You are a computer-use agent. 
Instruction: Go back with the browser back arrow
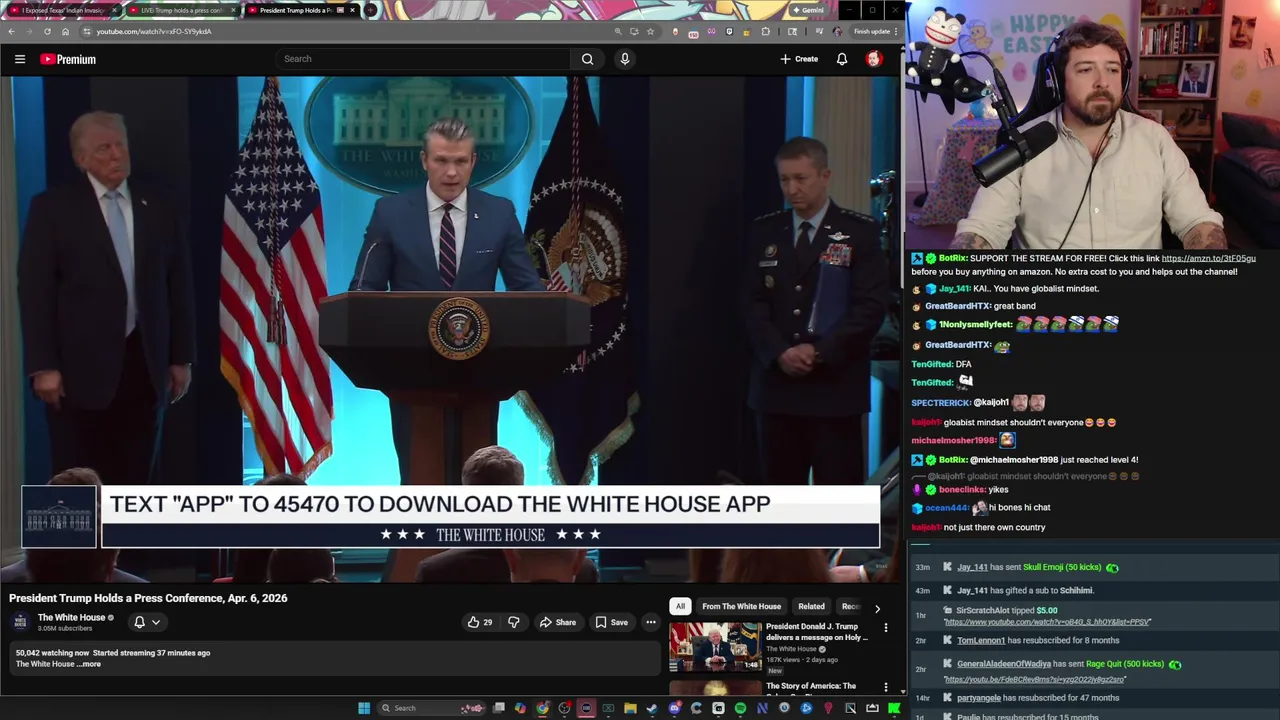(x=11, y=31)
